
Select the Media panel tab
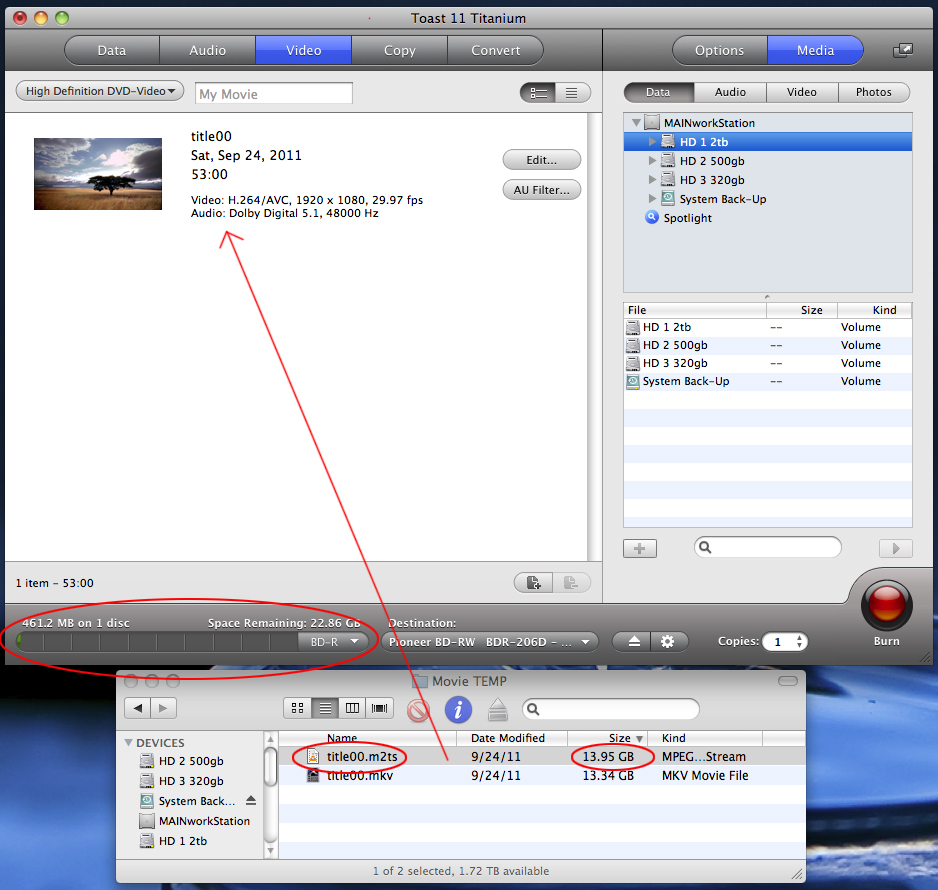coord(815,50)
